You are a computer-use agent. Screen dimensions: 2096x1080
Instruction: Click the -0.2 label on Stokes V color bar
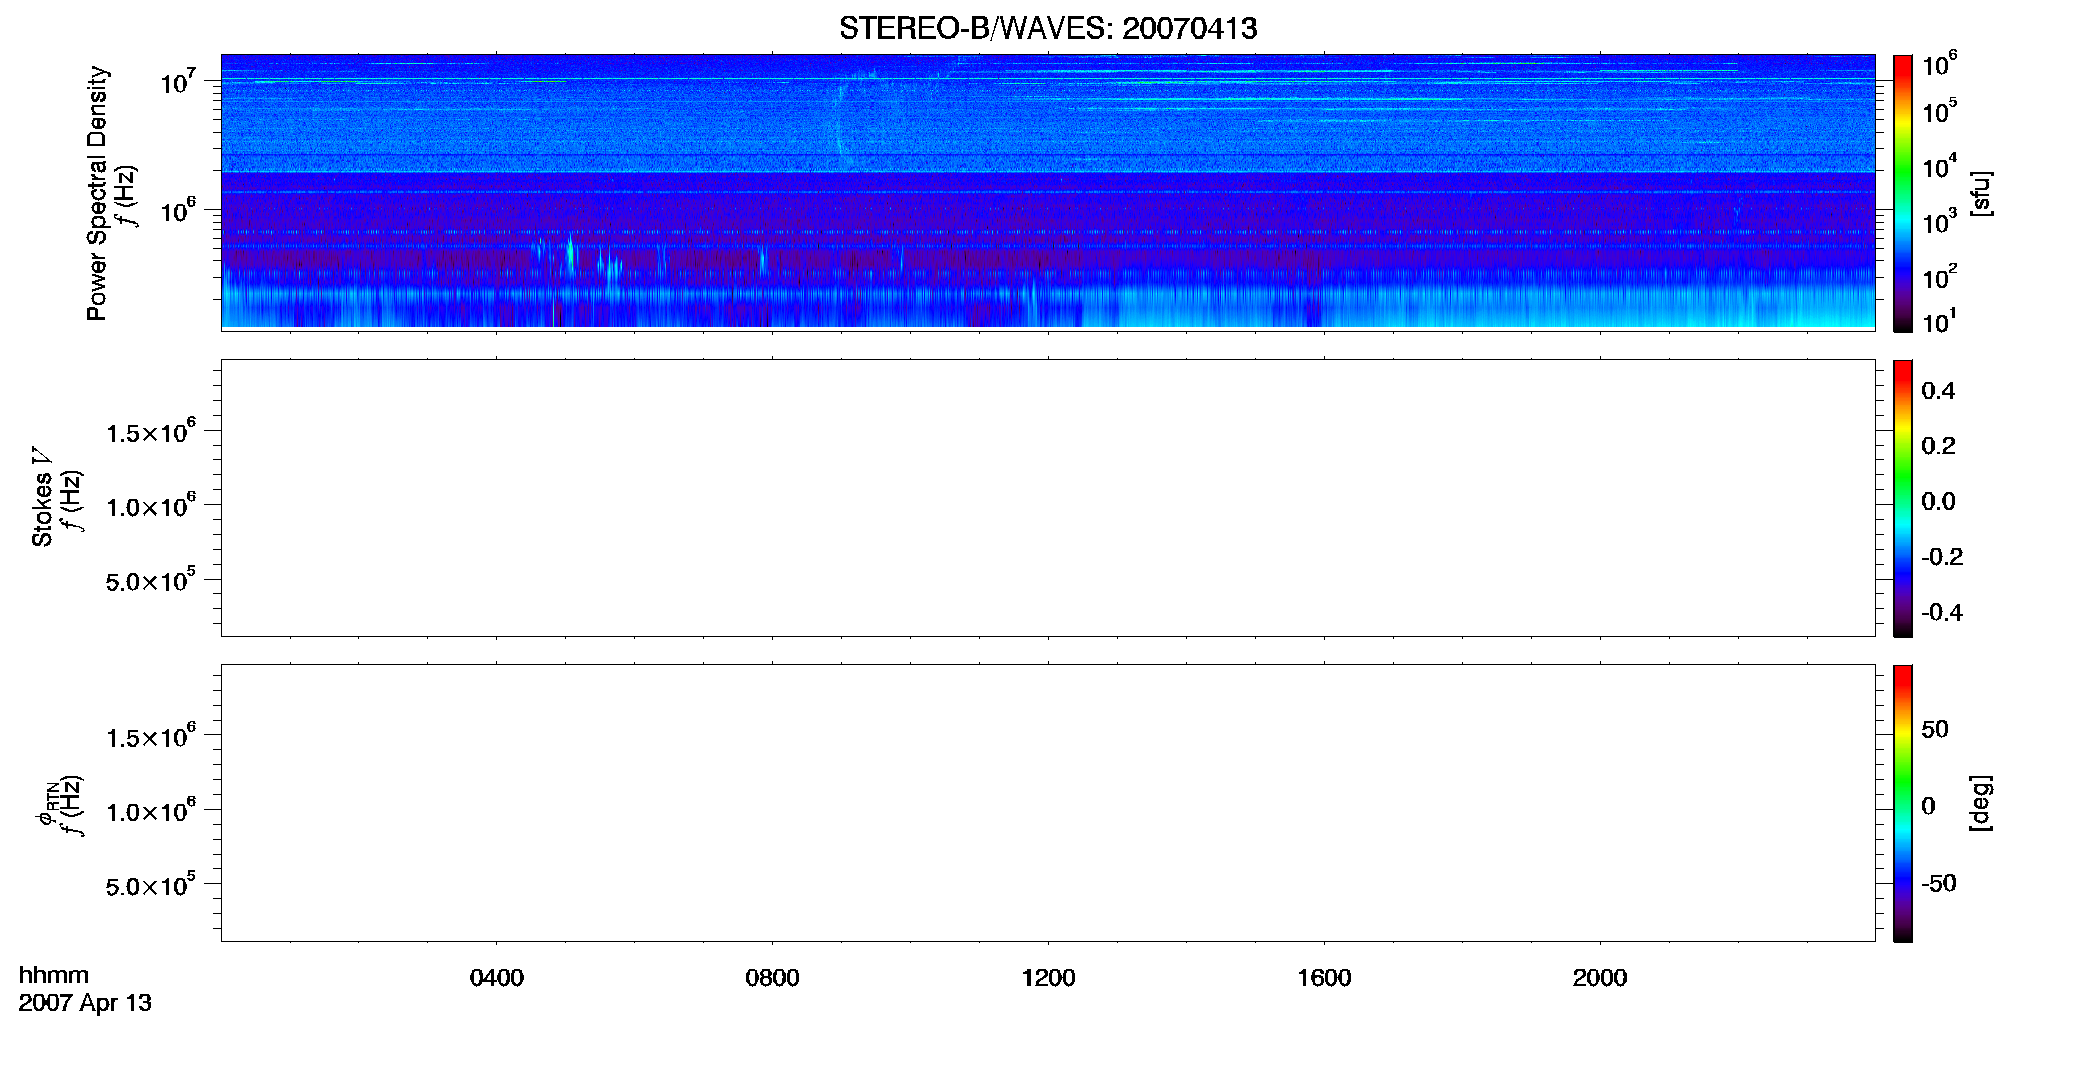(1942, 557)
